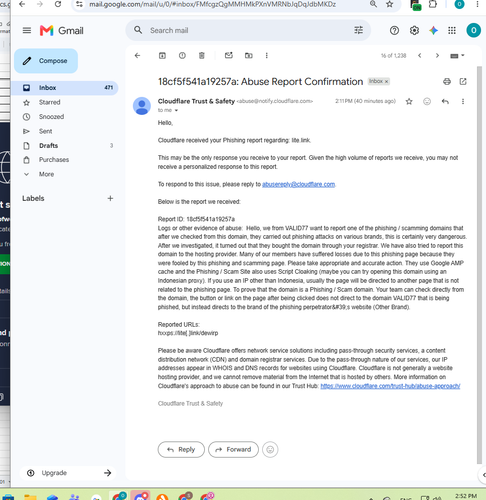Open input tools keyboard dropdown

(x=457, y=56)
